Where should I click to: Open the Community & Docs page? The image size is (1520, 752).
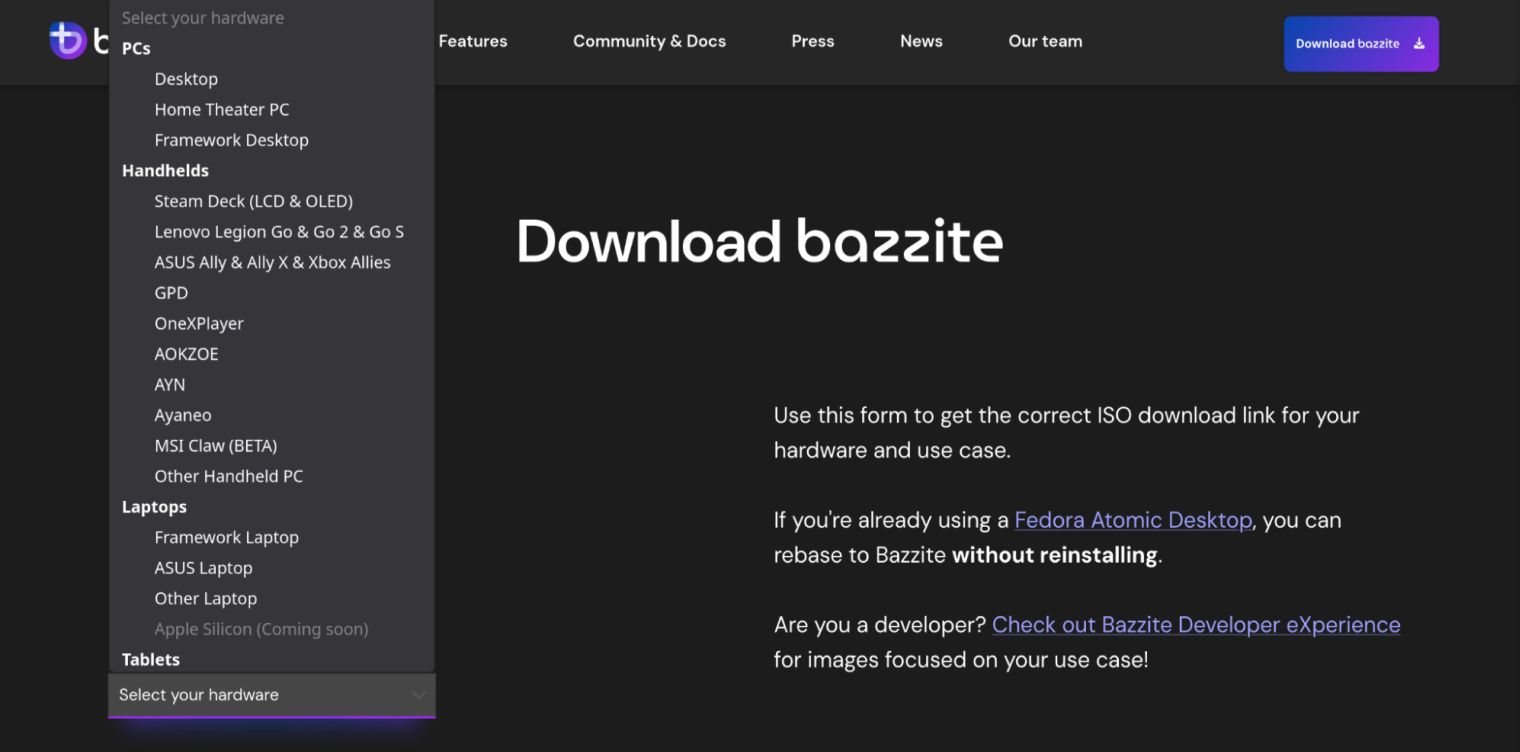pyautogui.click(x=649, y=41)
